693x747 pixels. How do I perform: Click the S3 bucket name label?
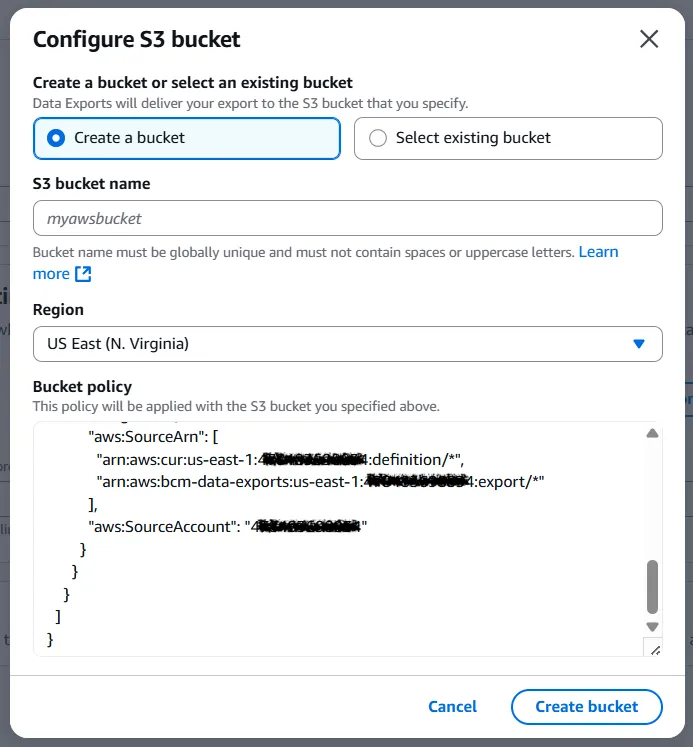click(92, 184)
